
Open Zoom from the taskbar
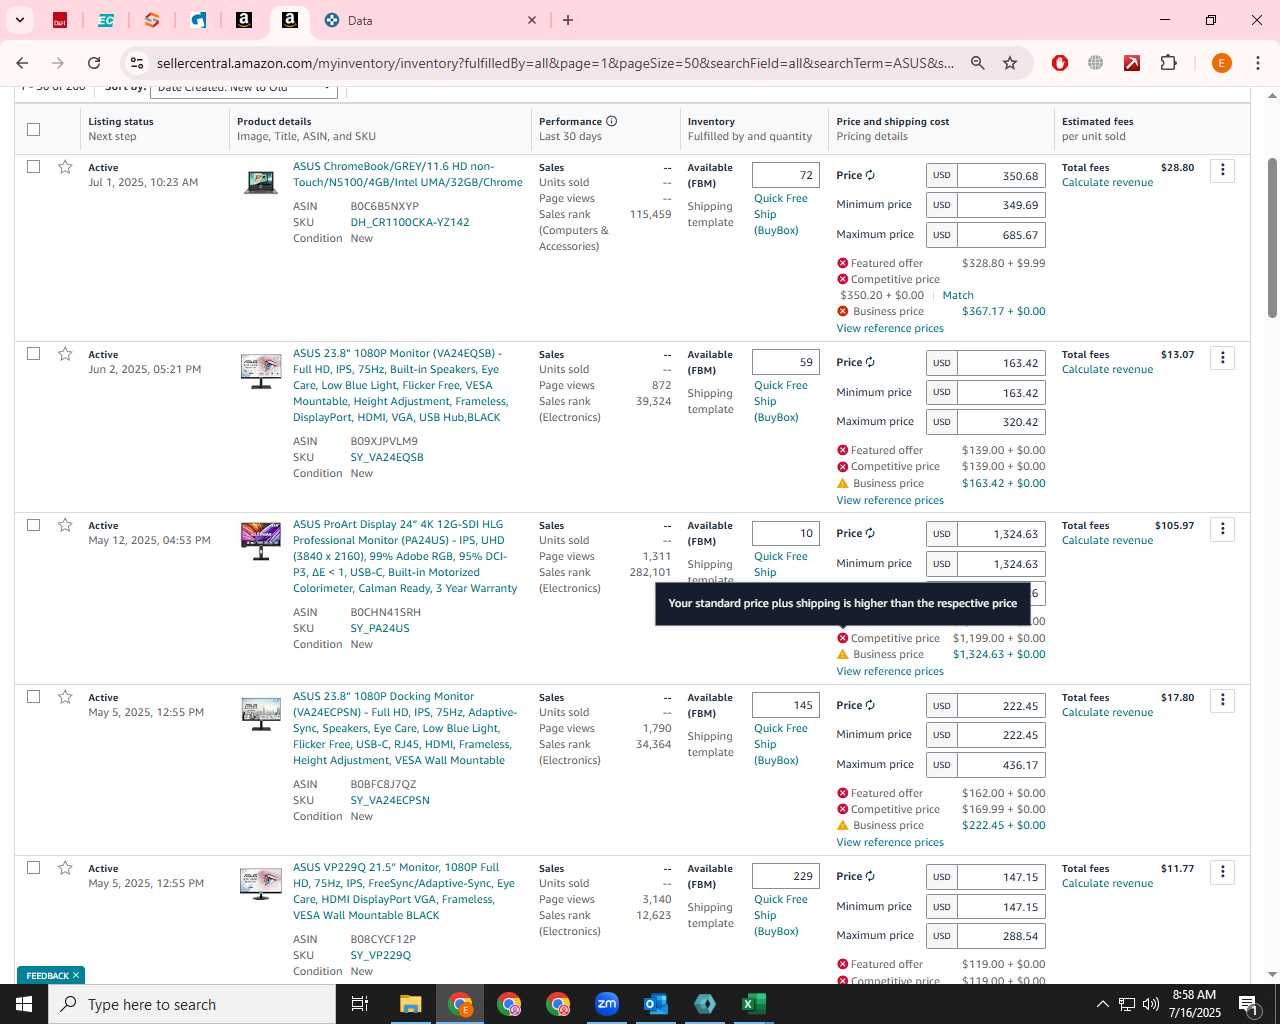(607, 1004)
